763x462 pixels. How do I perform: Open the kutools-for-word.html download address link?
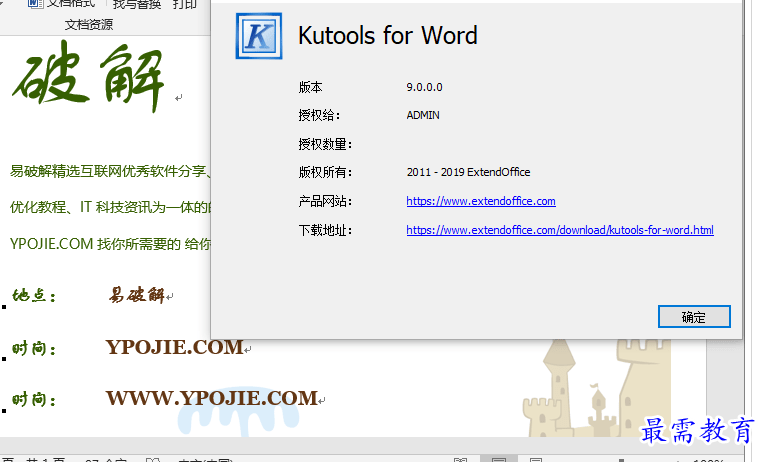pyautogui.click(x=560, y=230)
